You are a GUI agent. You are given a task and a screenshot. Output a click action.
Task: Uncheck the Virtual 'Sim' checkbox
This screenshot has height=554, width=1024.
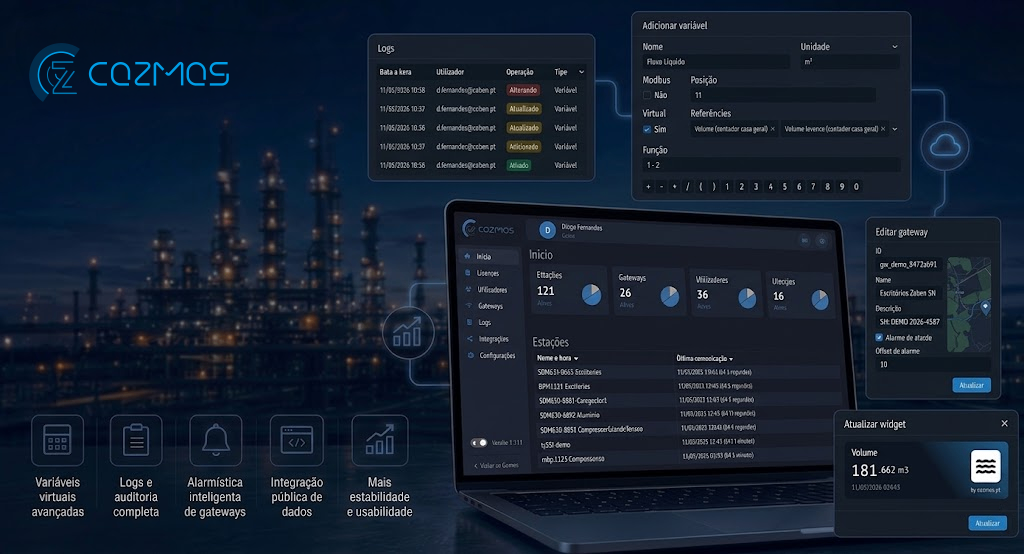(x=647, y=129)
